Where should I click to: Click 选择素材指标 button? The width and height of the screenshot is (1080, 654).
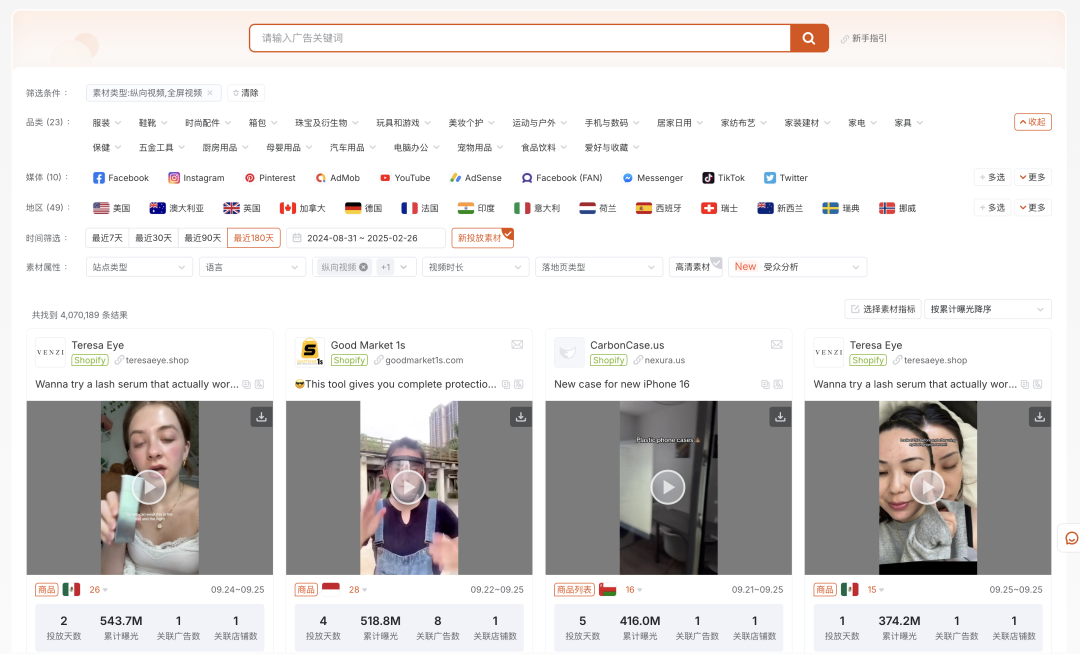(883, 309)
